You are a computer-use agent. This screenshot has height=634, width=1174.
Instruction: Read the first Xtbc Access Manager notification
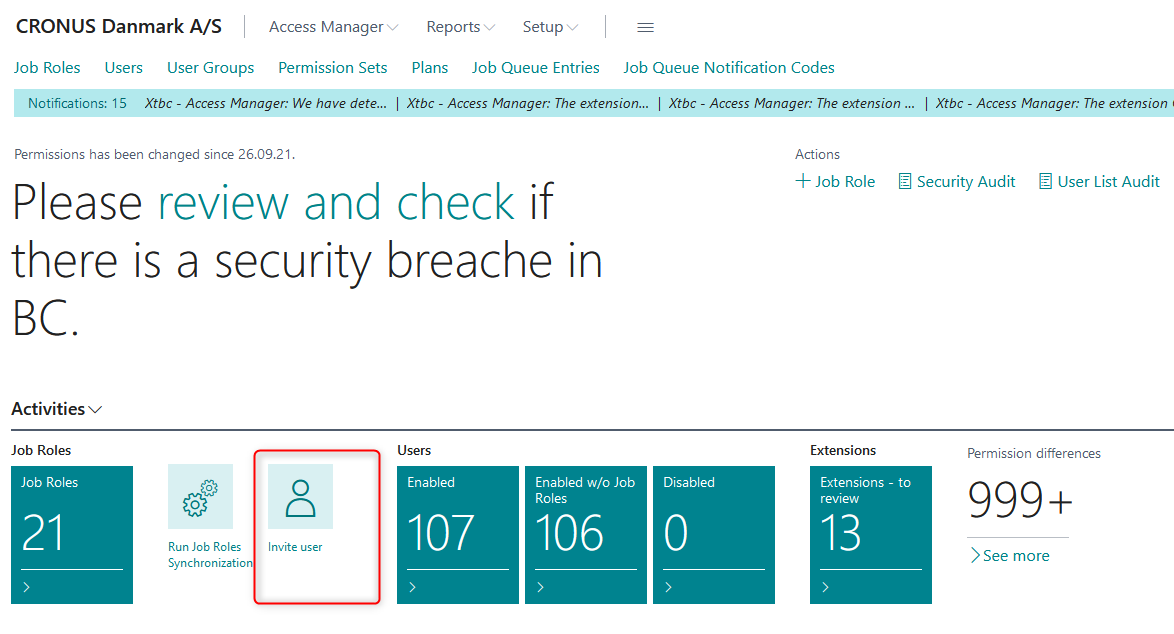[x=264, y=103]
